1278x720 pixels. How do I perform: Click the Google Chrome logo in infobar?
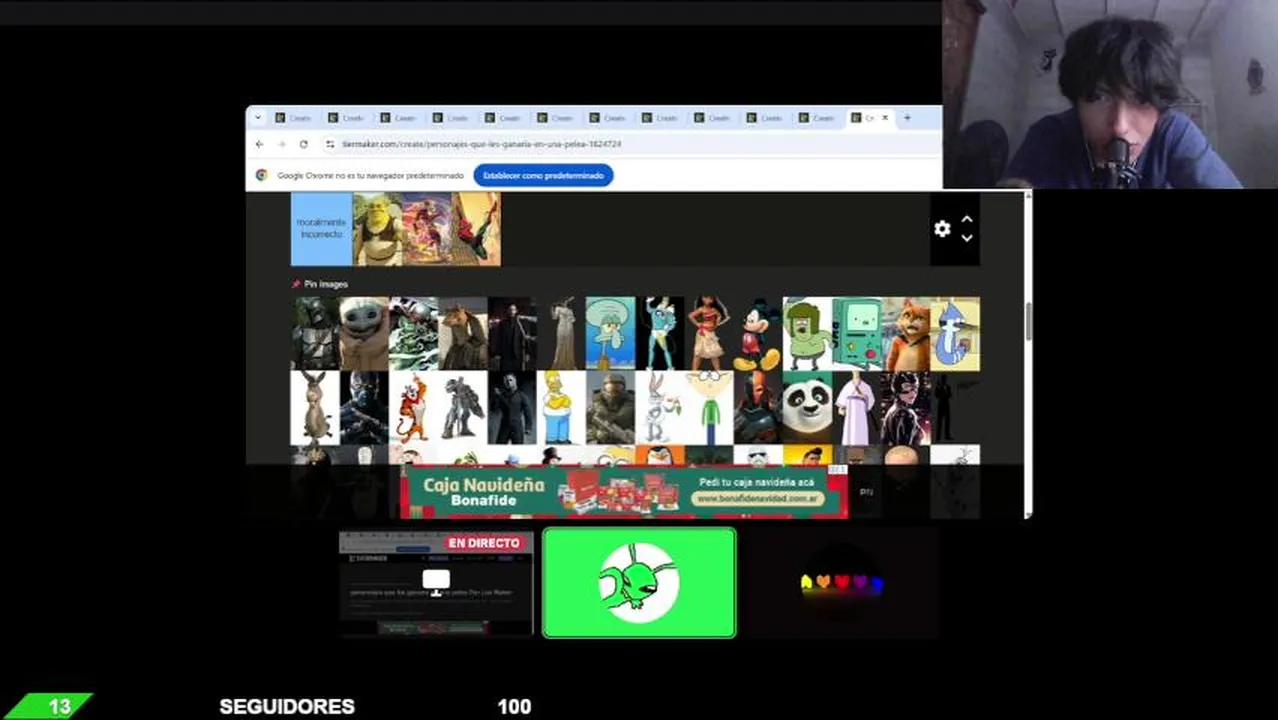262,175
